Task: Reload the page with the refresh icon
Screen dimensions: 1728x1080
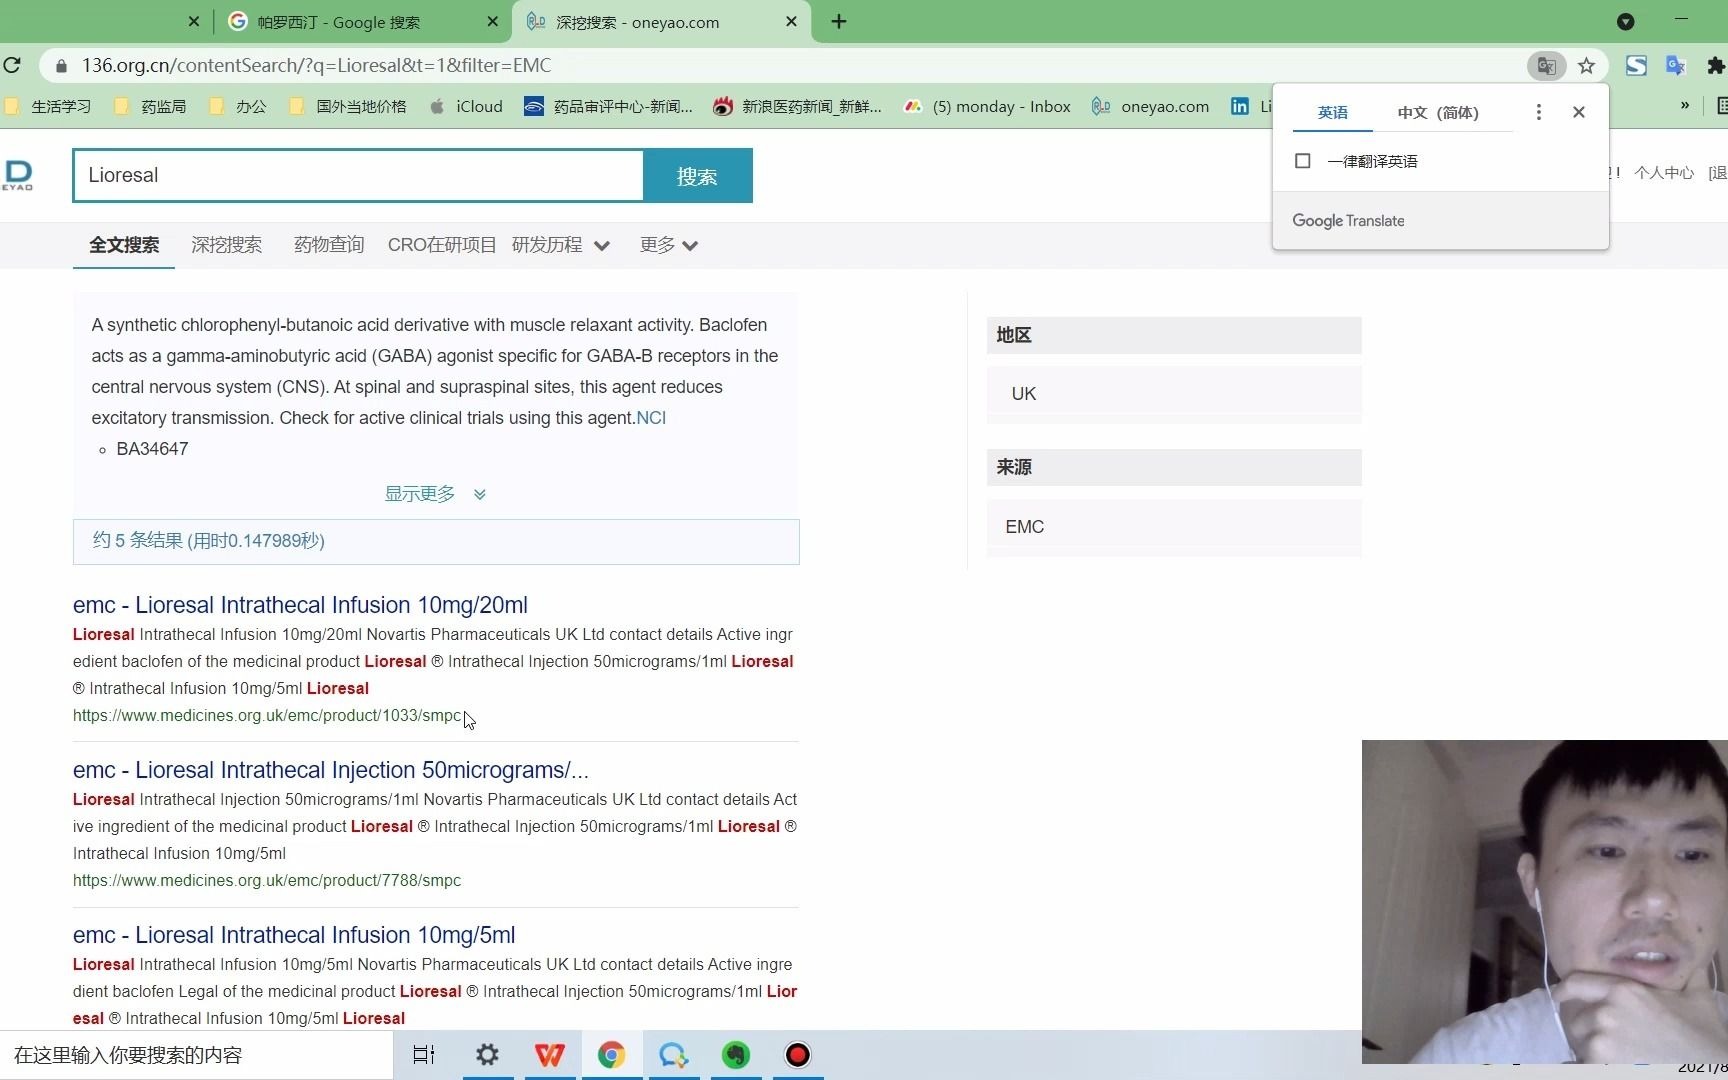Action: click(12, 66)
